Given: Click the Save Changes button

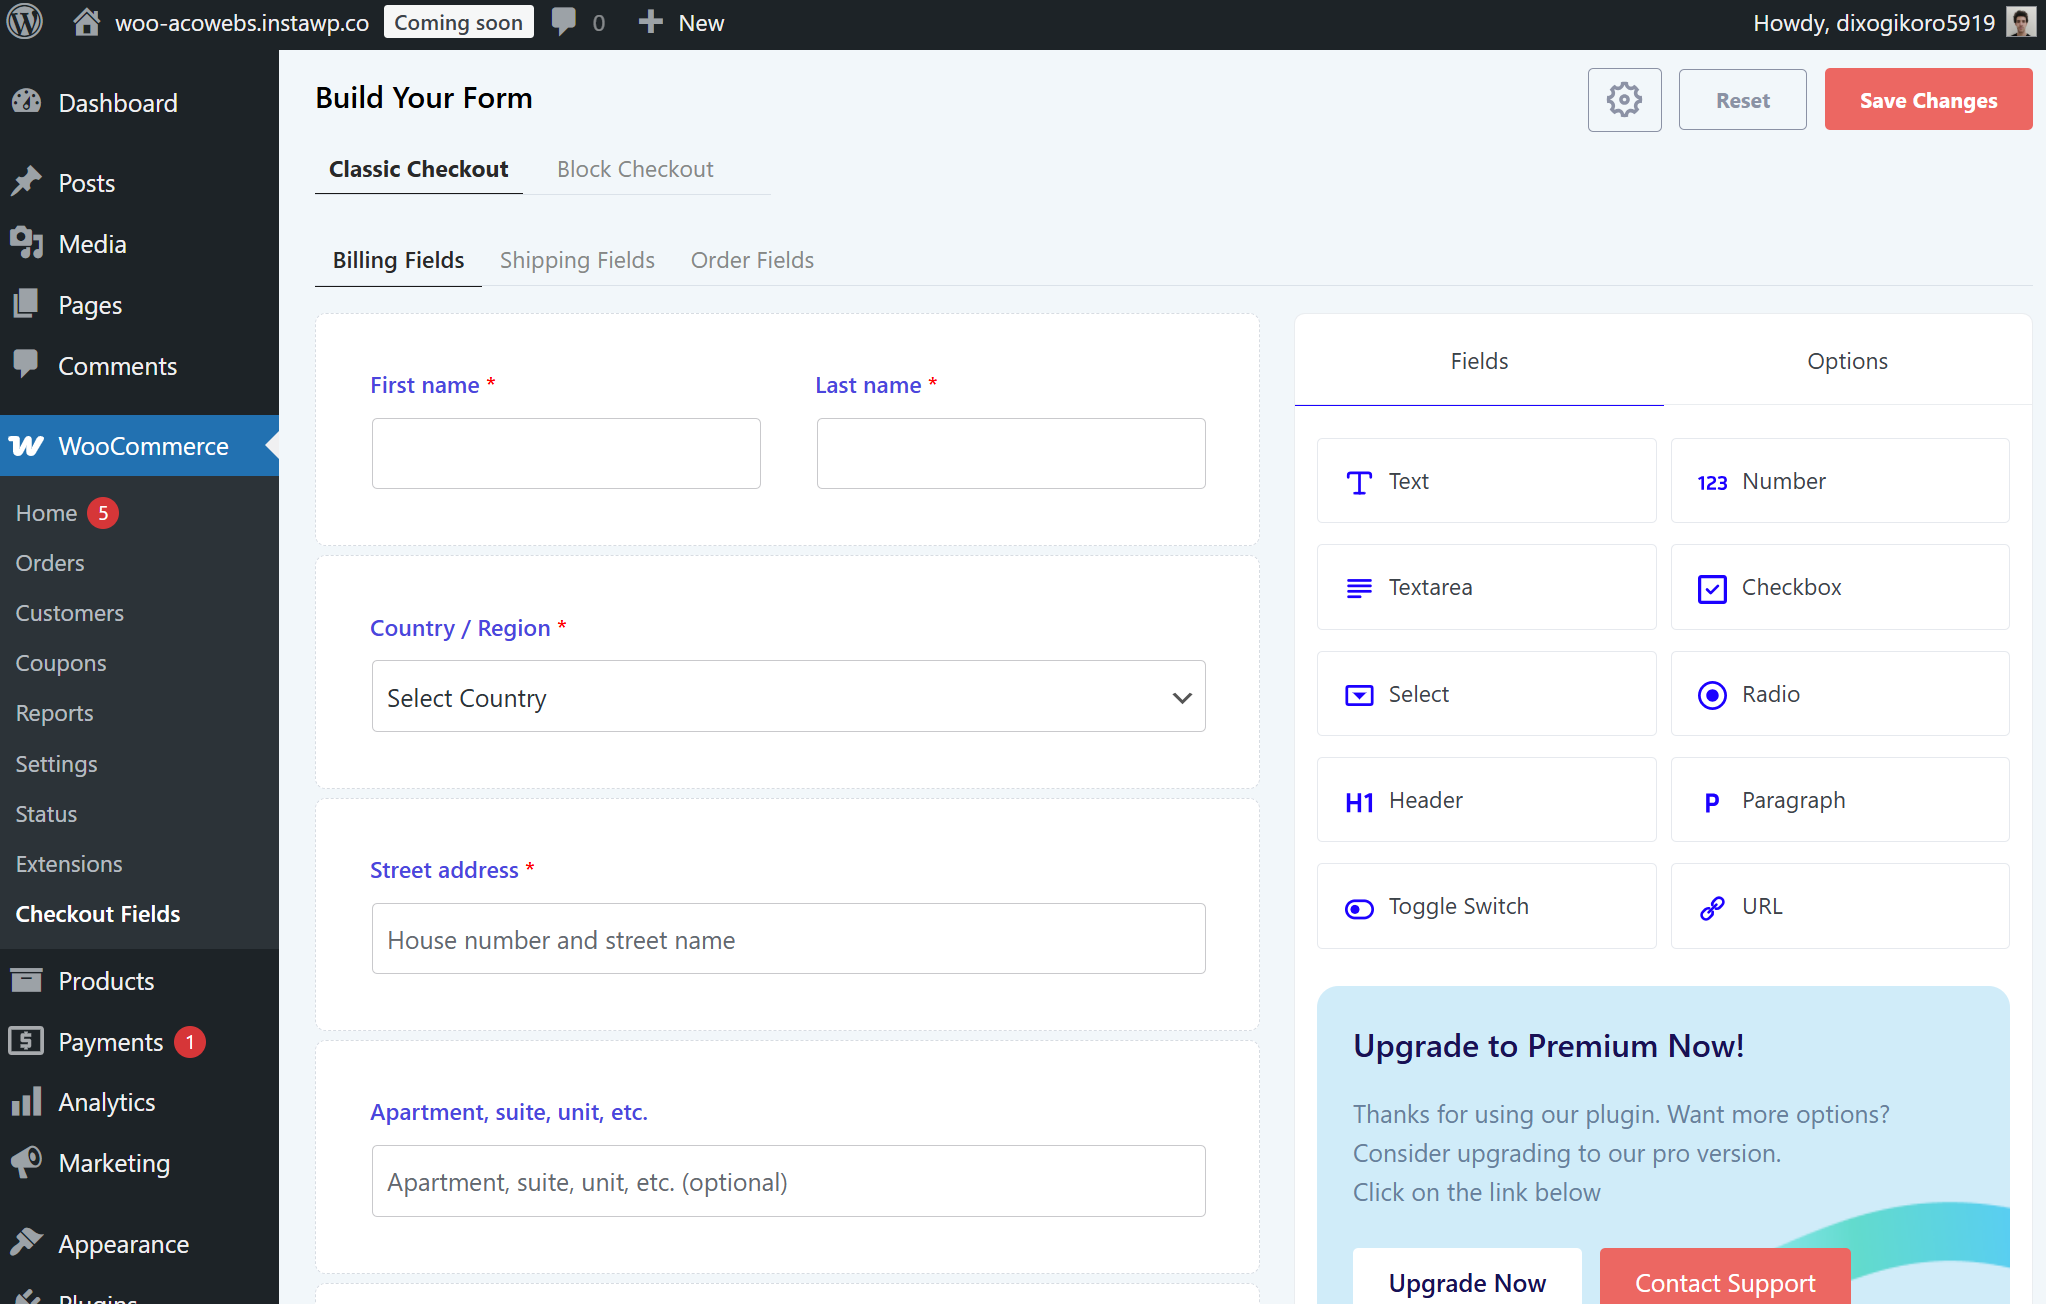Looking at the screenshot, I should click(1927, 100).
